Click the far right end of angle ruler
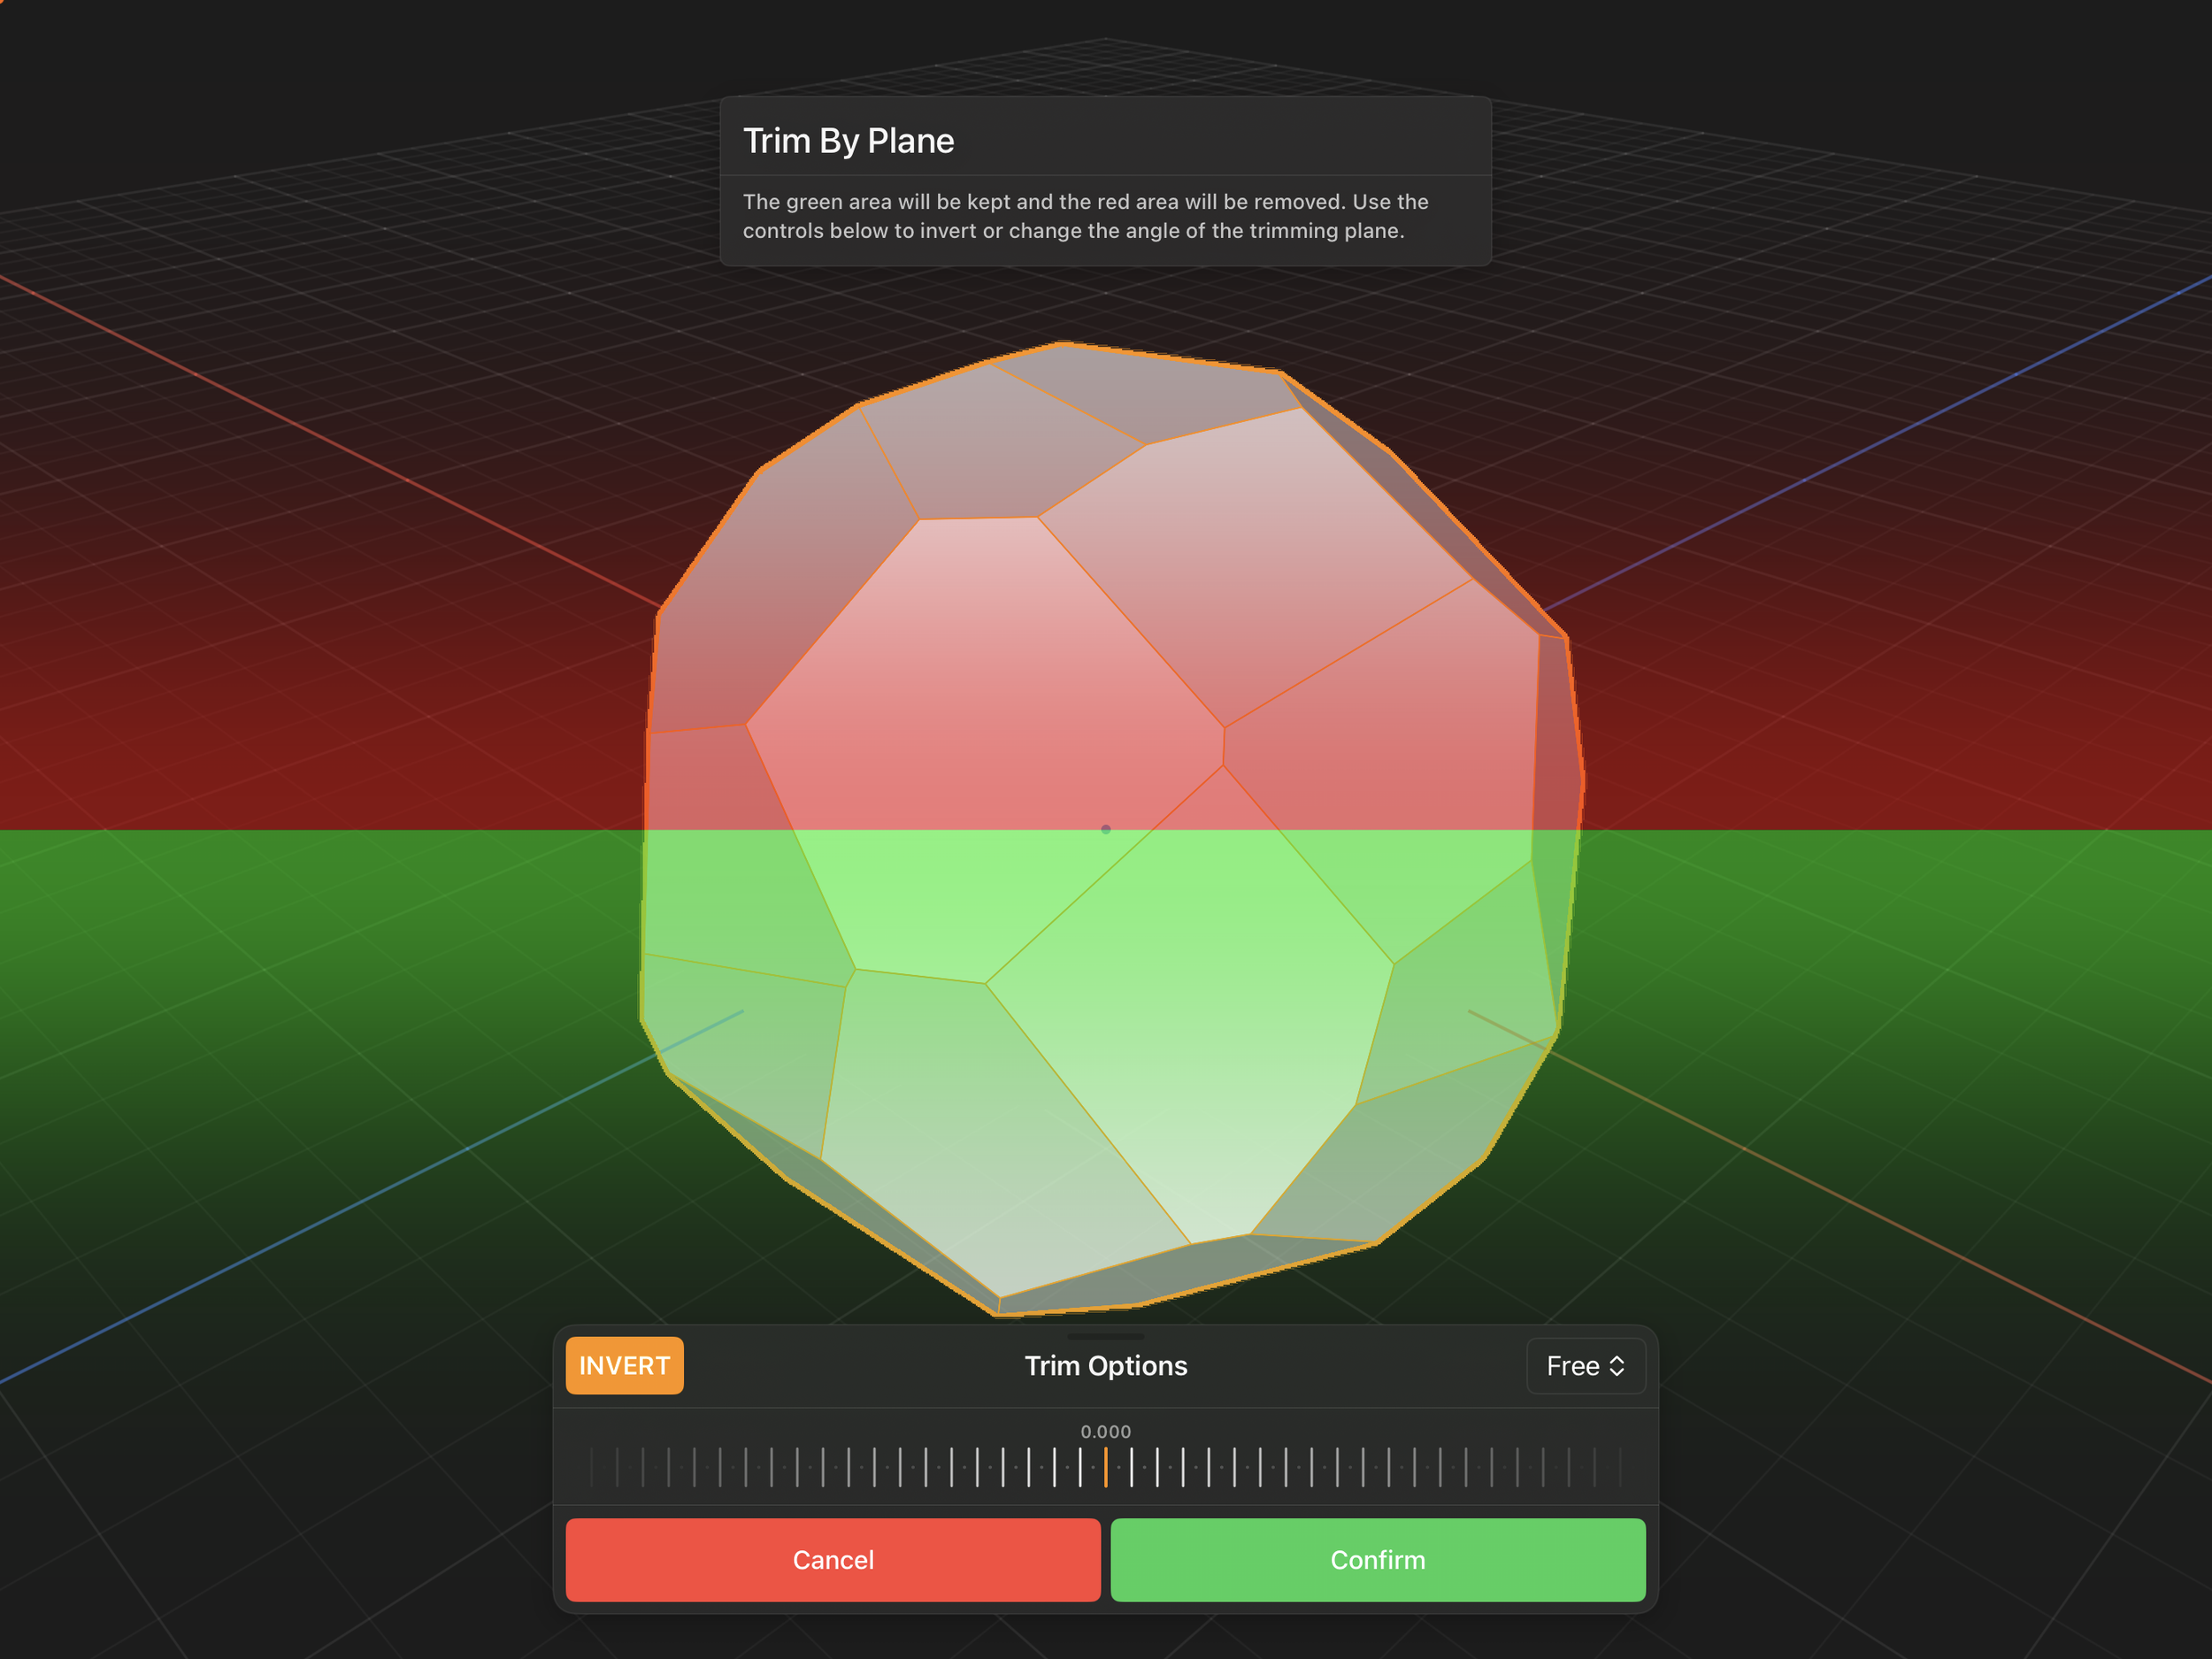This screenshot has height=1659, width=2212. tap(1620, 1467)
